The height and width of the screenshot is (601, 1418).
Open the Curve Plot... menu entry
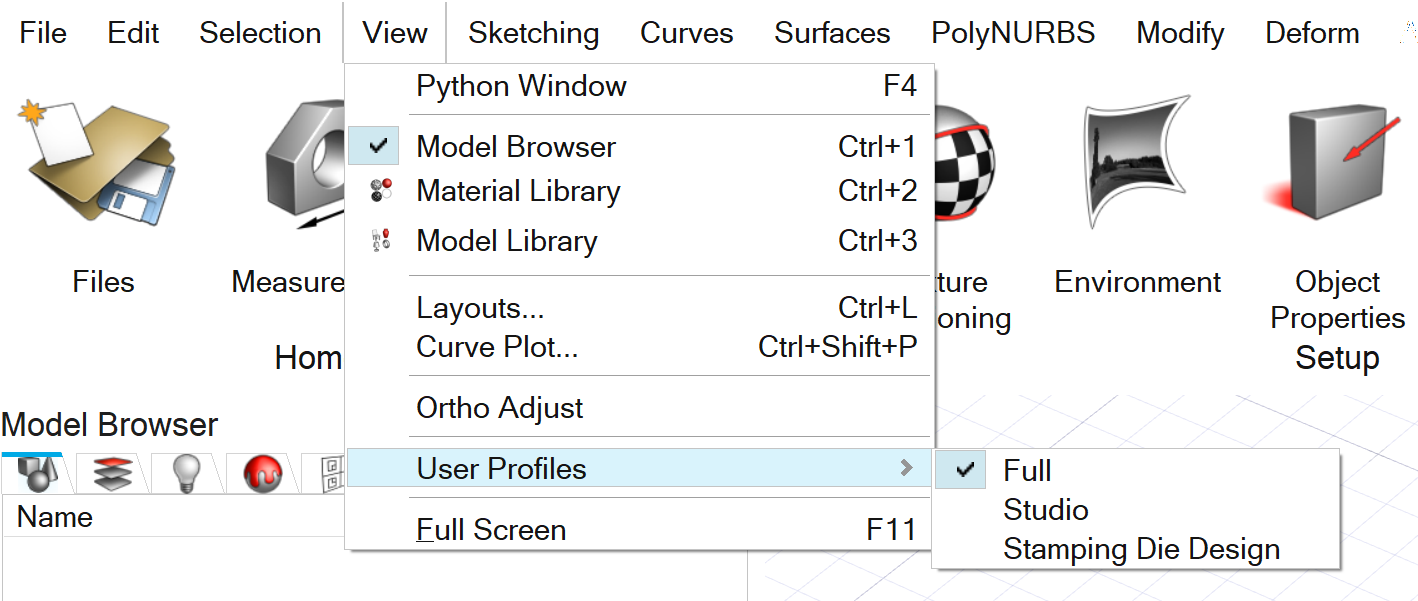point(497,347)
